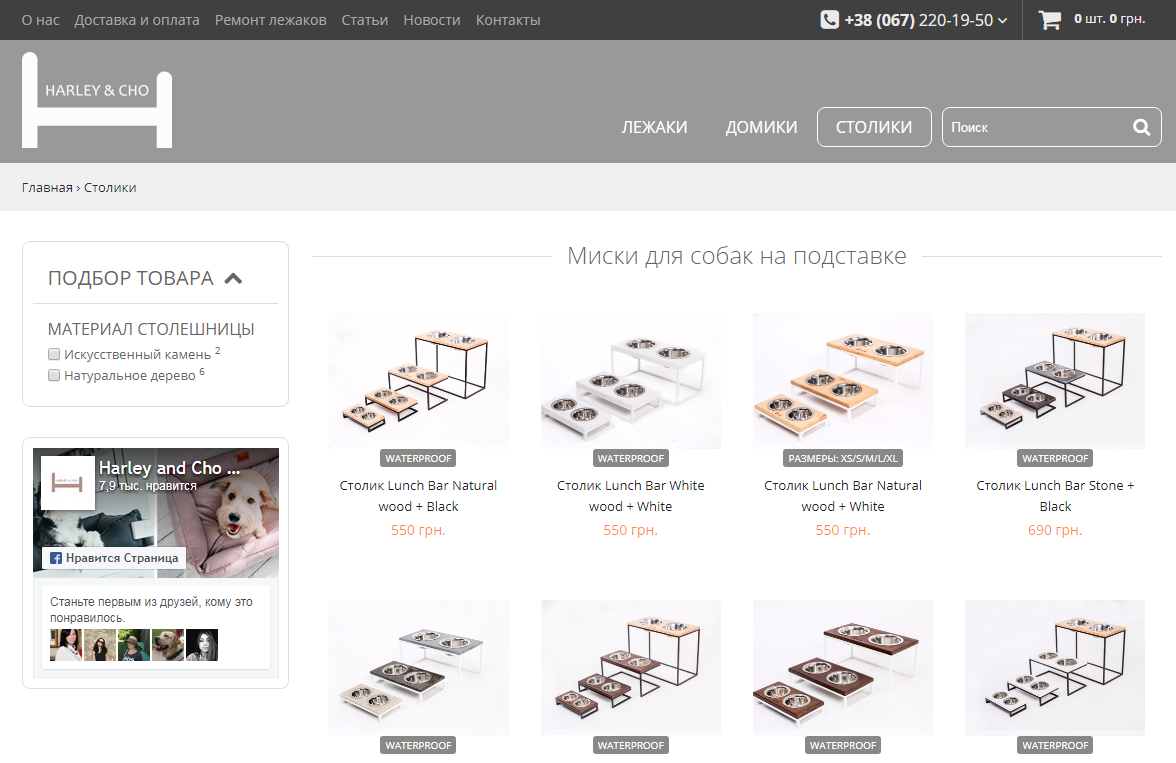This screenshot has height=763, width=1176.
Task: Check the Натуральное дерево filter checkbox
Action: pos(54,375)
